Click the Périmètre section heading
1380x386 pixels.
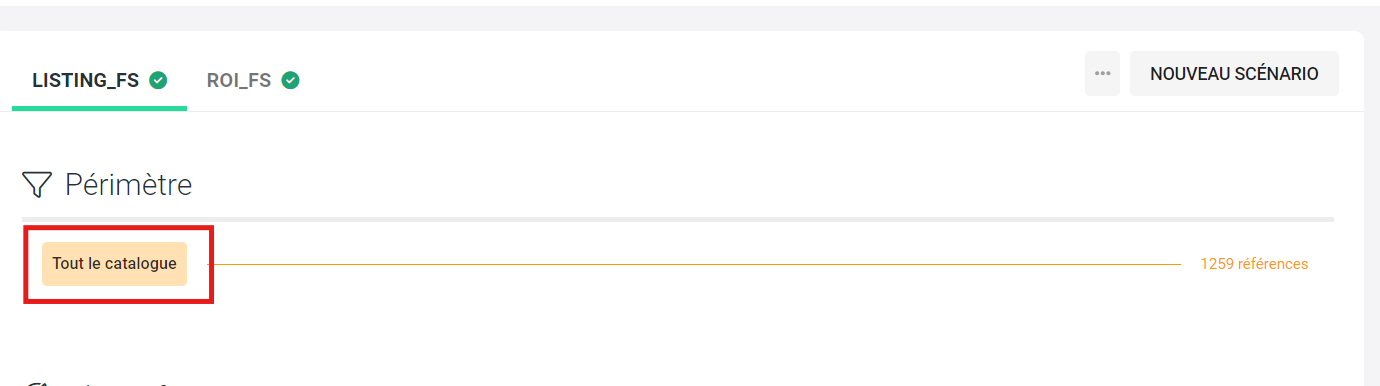click(128, 185)
